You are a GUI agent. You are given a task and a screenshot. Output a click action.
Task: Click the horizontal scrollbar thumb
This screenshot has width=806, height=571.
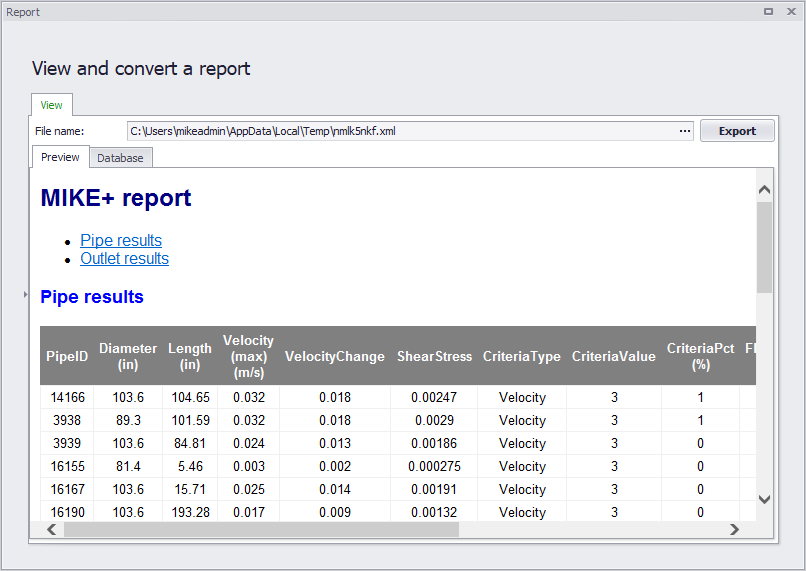point(261,529)
